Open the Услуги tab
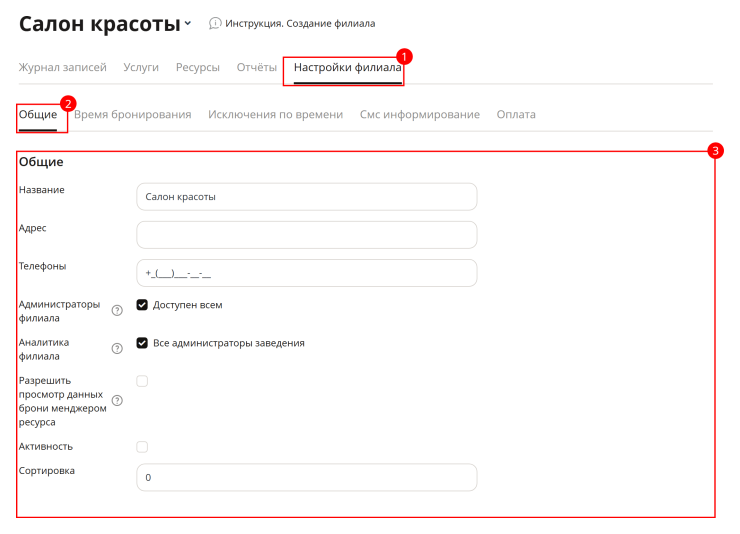This screenshot has width=740, height=534. click(141, 67)
